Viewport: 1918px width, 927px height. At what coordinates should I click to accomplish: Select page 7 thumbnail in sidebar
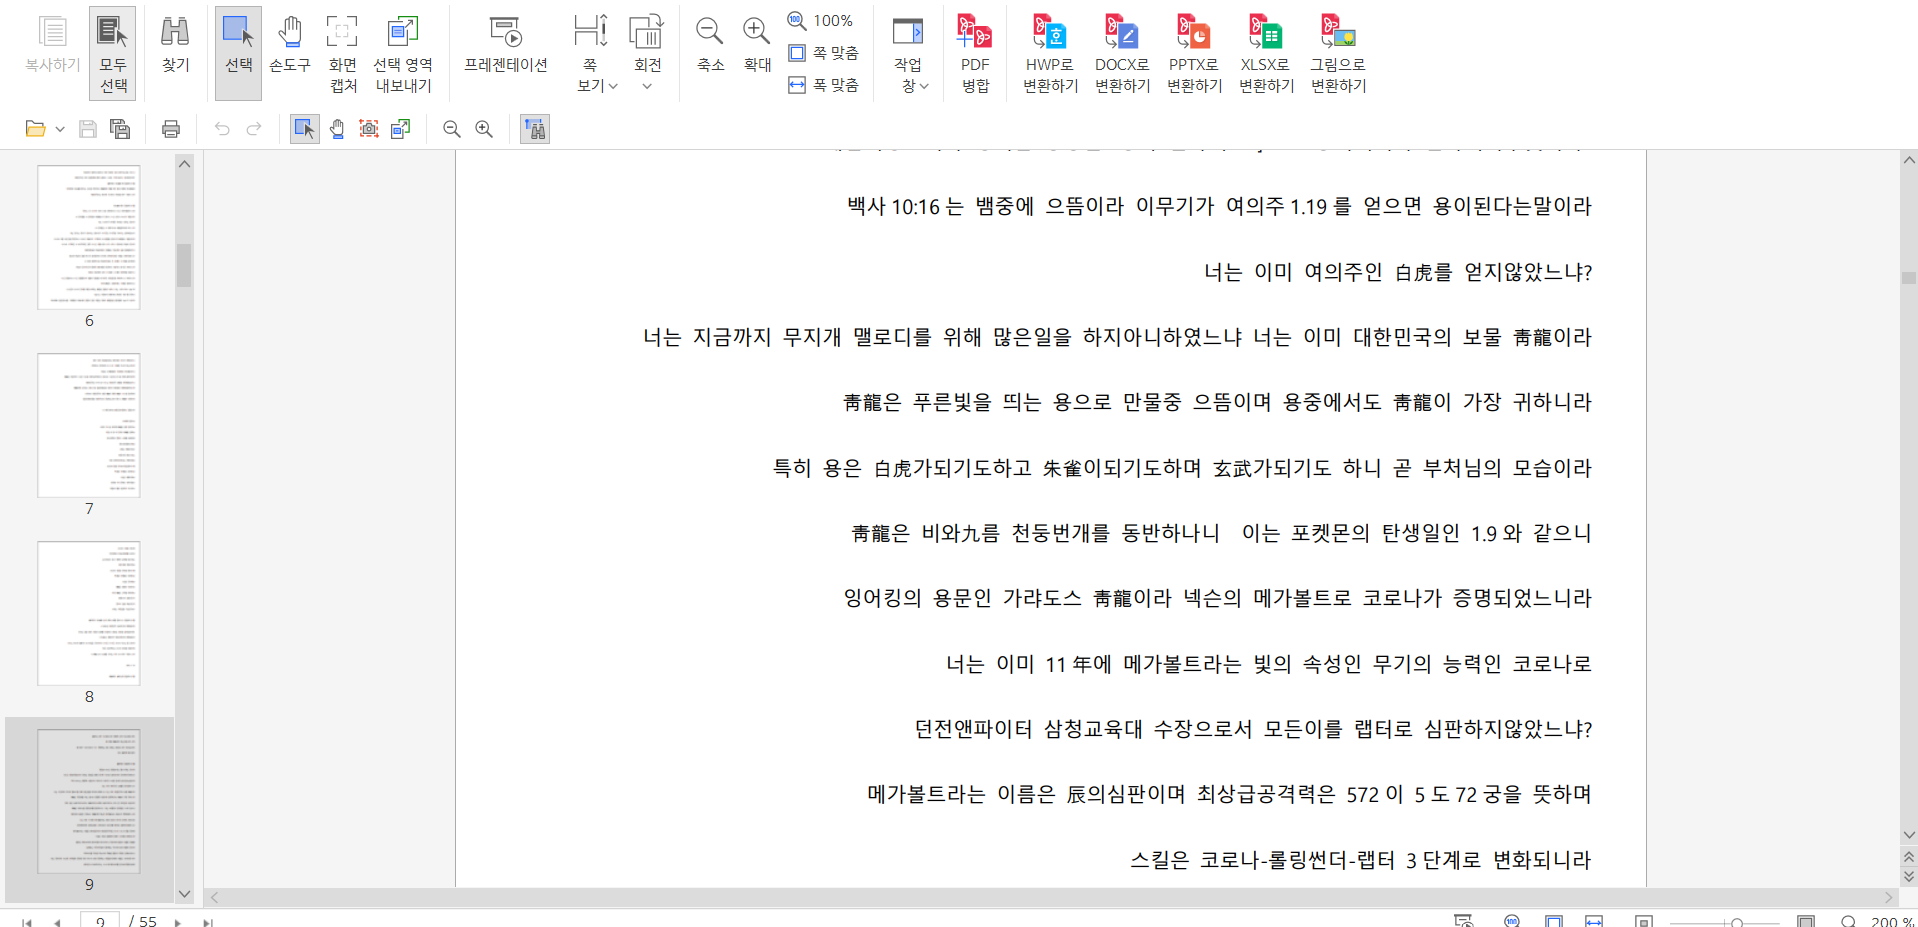coord(89,425)
